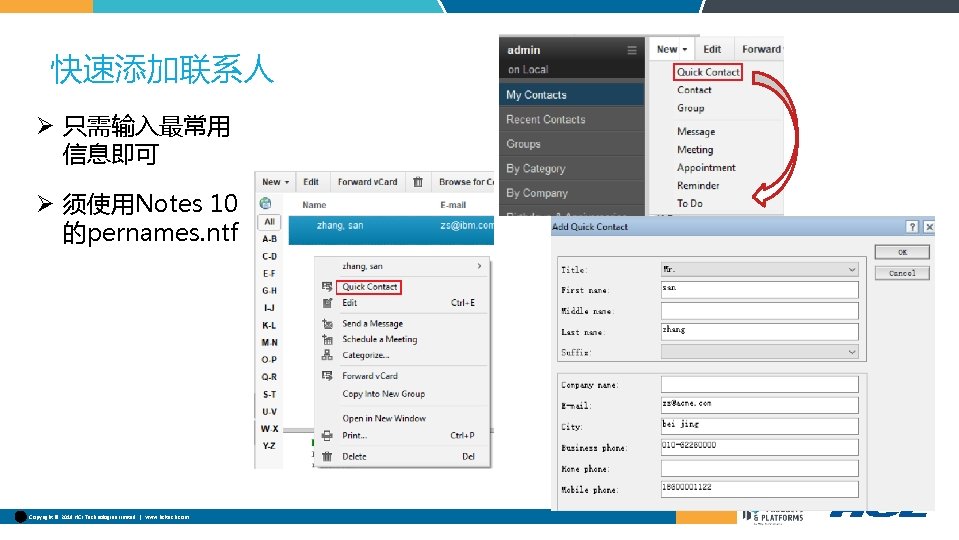Click the Last name field containing zhang
The image size is (959, 540).
coord(760,331)
